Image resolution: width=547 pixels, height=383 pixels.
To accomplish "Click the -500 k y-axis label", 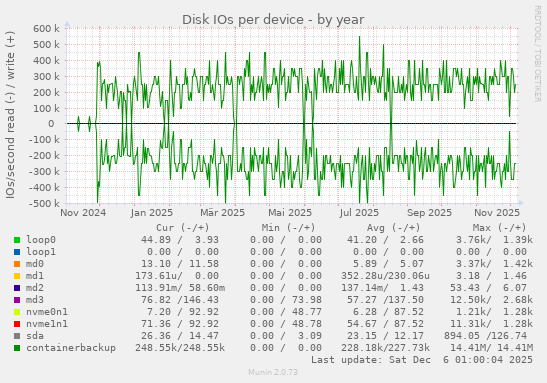I will point(44,204).
